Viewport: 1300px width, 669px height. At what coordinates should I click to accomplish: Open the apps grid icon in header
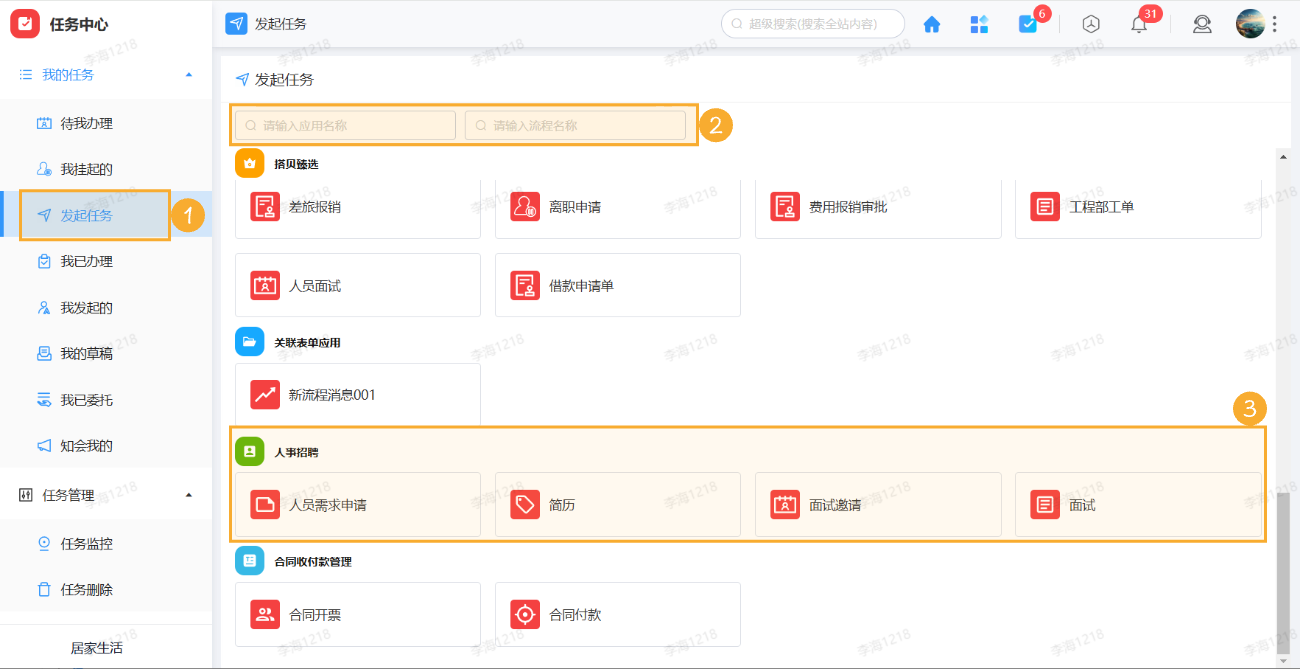click(x=980, y=25)
